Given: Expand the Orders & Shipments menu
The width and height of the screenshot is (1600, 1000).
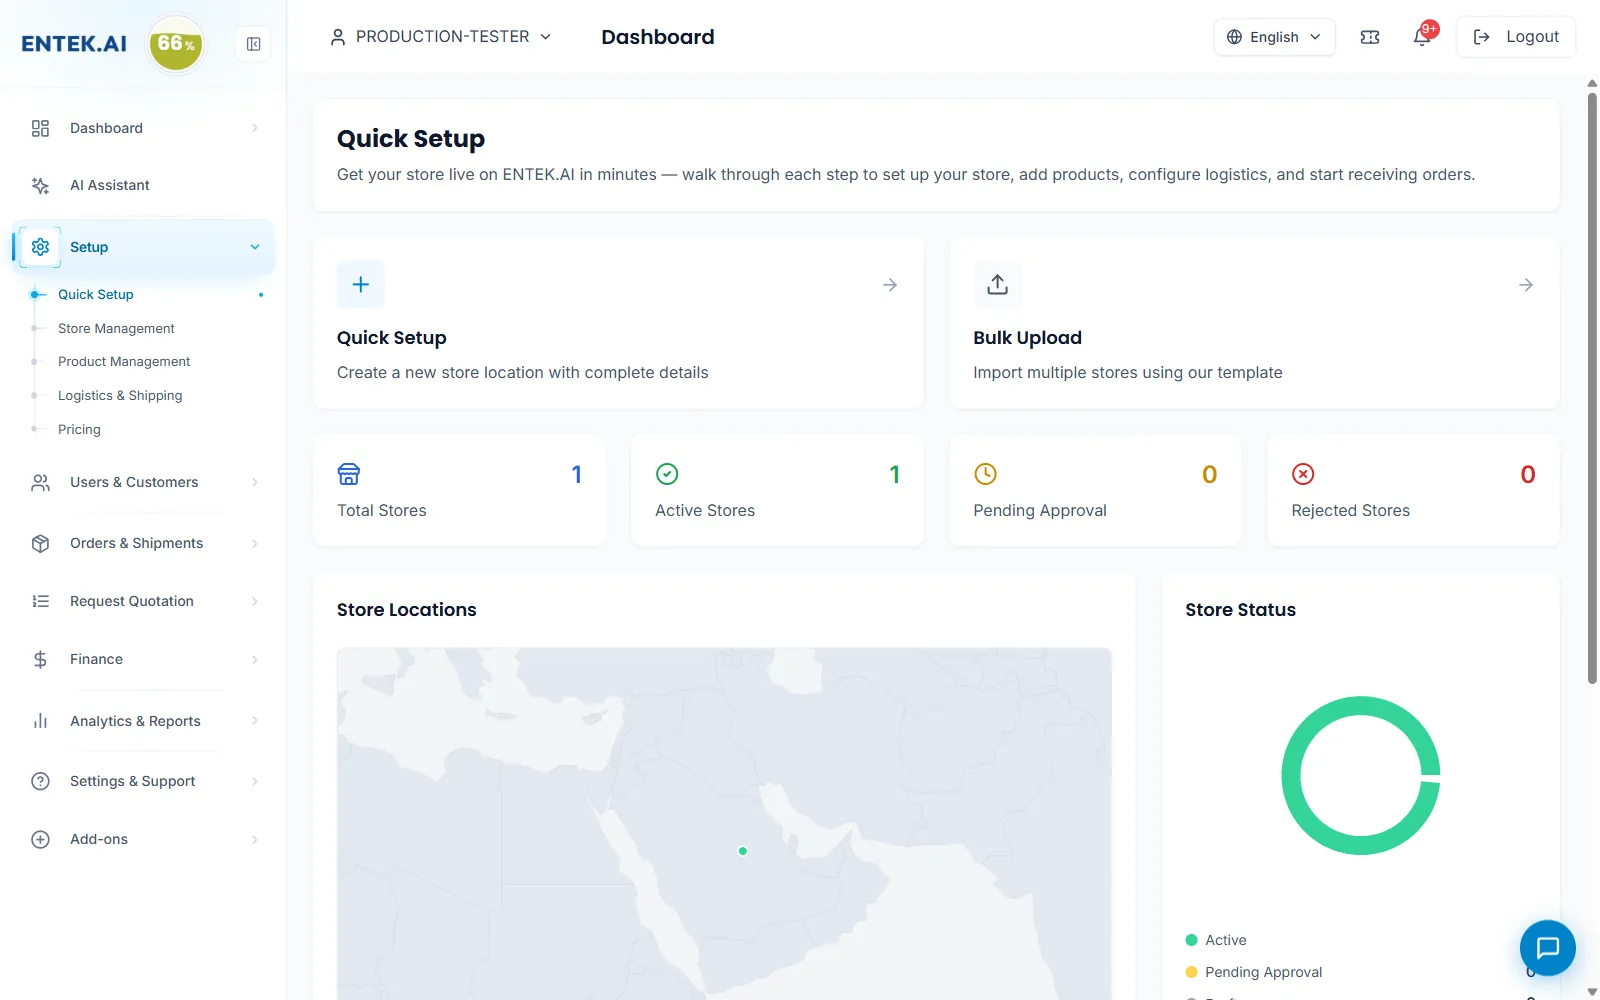Looking at the screenshot, I should (143, 543).
